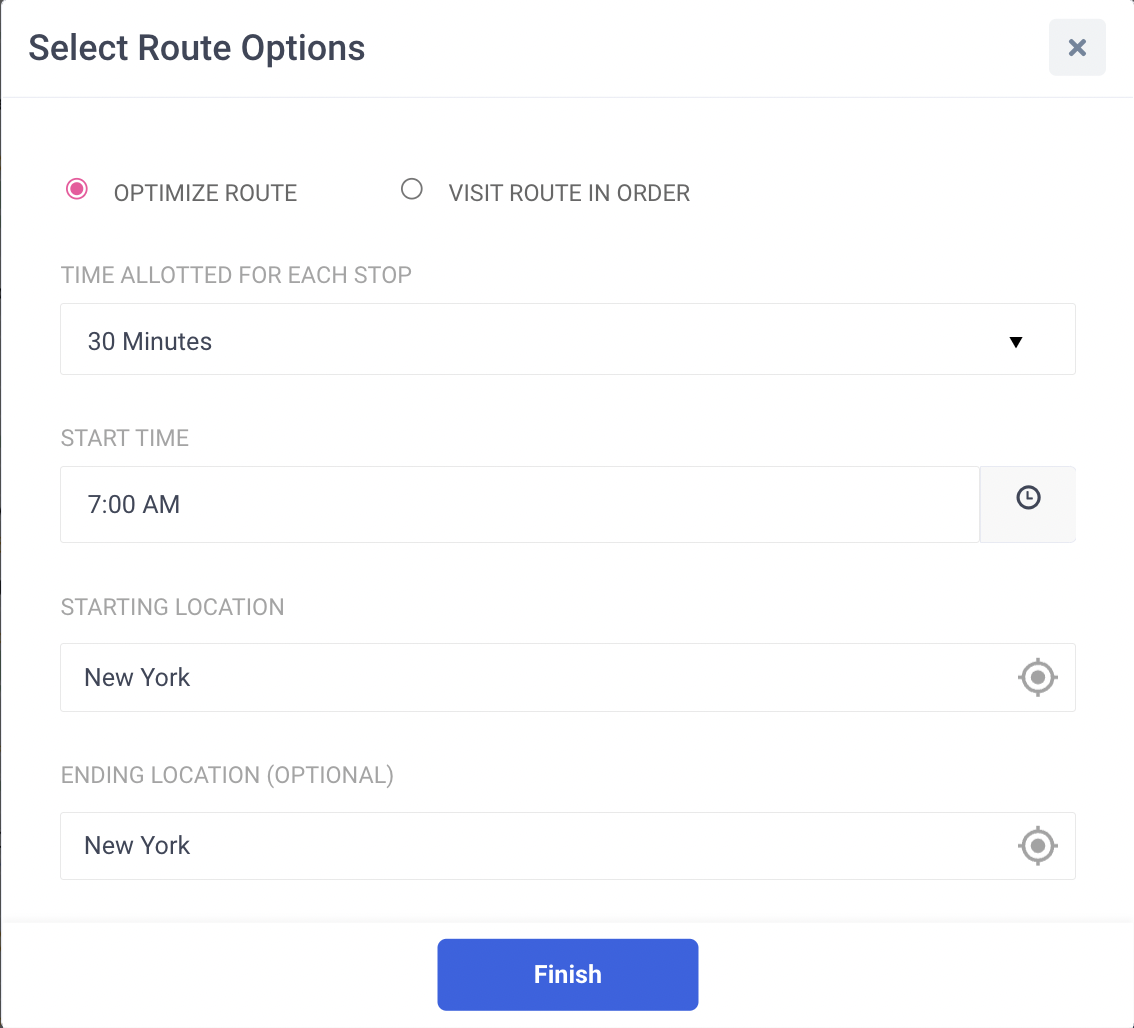
Task: Click the TIME ALLOTTED FOR EACH STOP label
Action: 236,275
